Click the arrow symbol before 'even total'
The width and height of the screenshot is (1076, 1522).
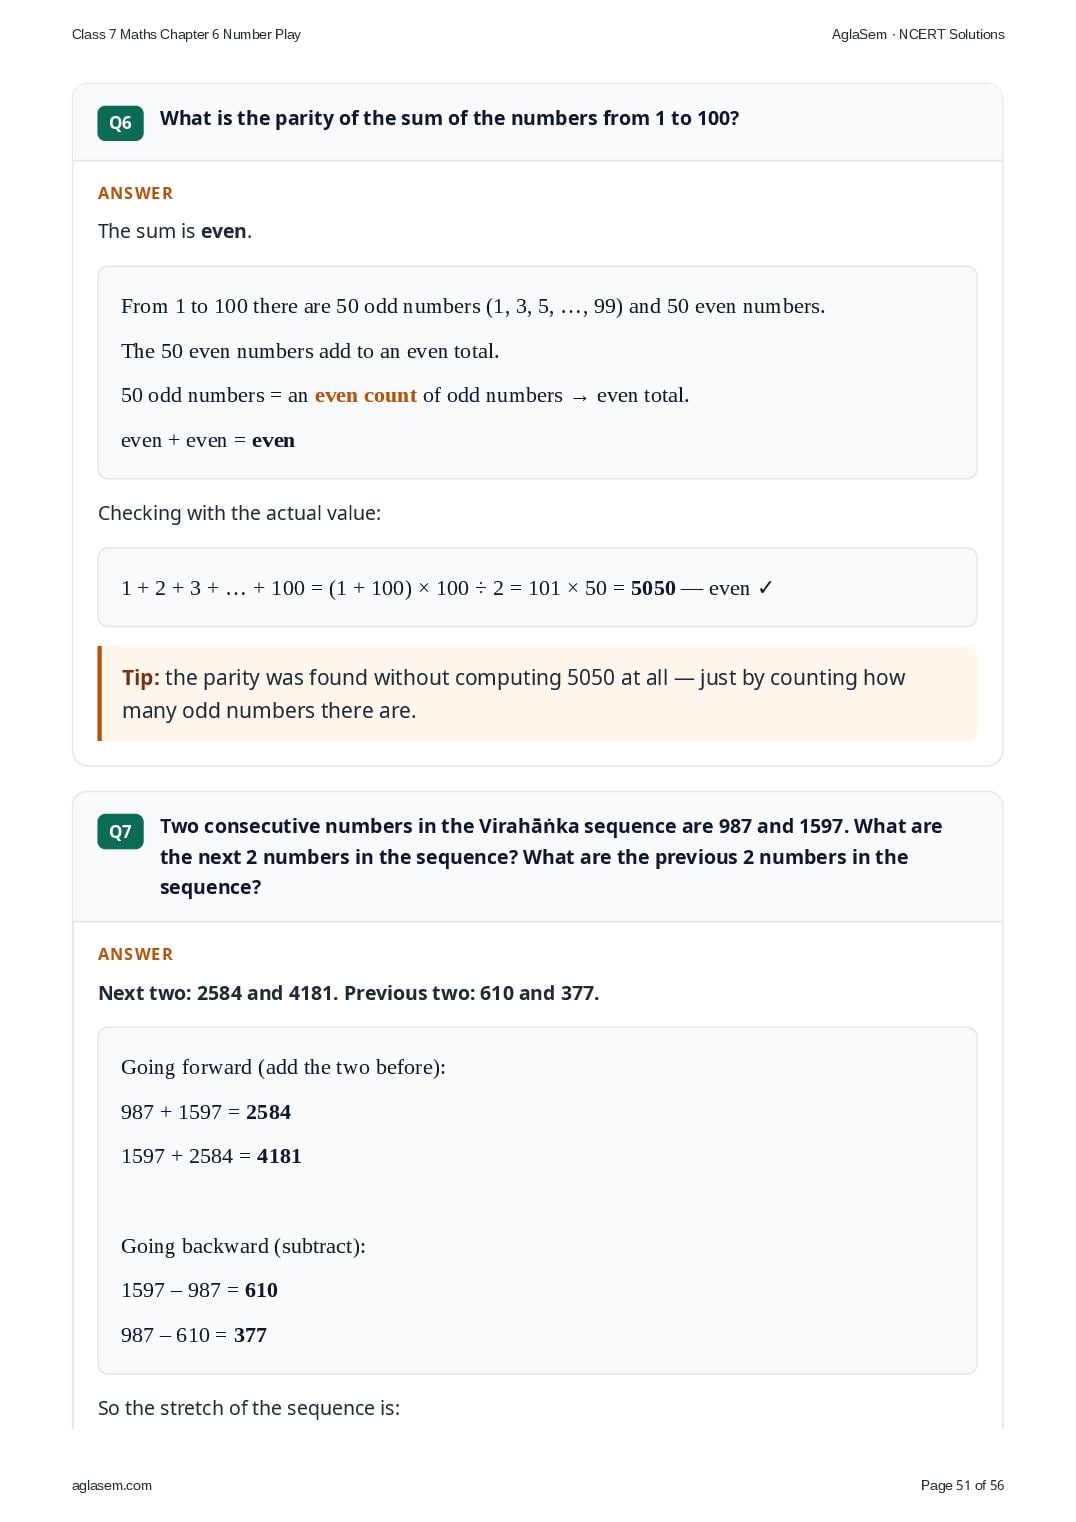(x=580, y=397)
